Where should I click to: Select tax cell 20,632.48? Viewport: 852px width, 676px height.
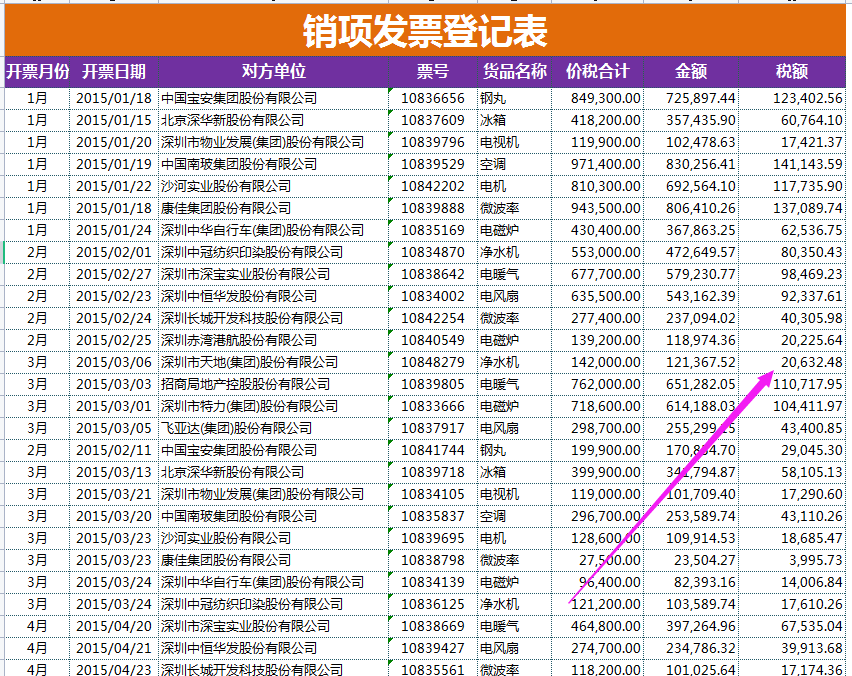coord(792,362)
